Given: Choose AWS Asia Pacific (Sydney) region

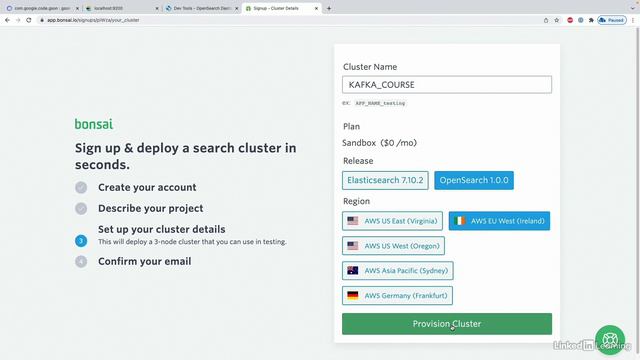Looking at the screenshot, I should point(398,271).
